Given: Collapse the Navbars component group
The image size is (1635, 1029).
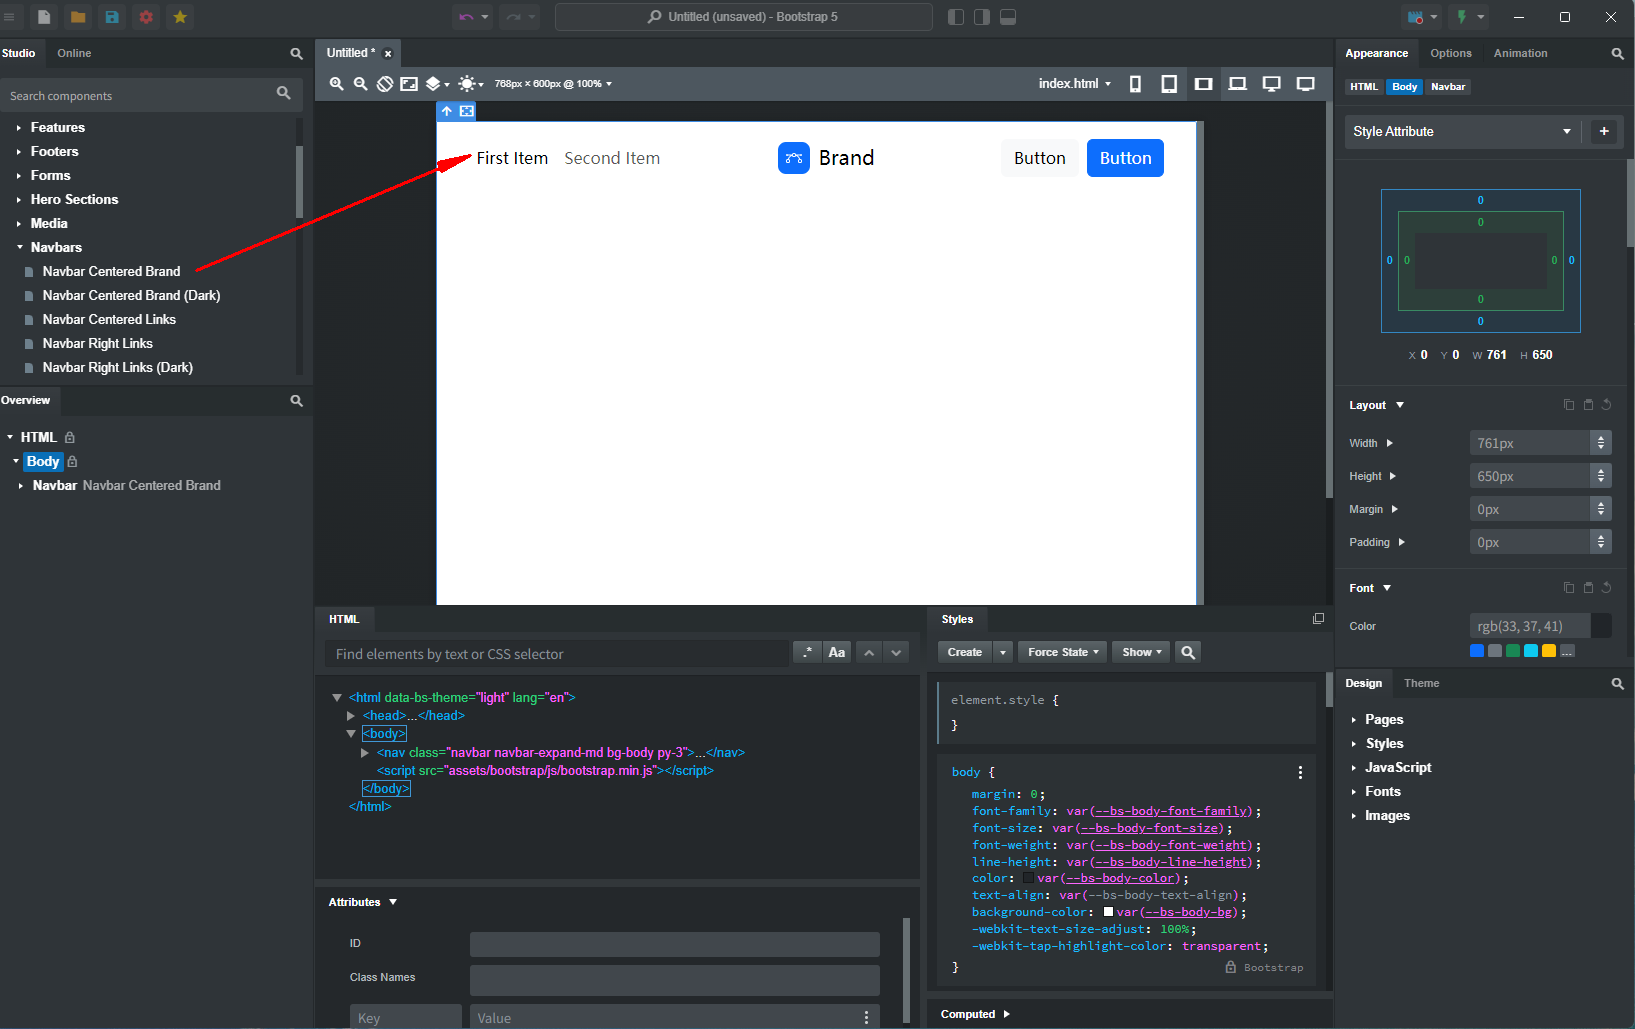Looking at the screenshot, I should (x=19, y=247).
